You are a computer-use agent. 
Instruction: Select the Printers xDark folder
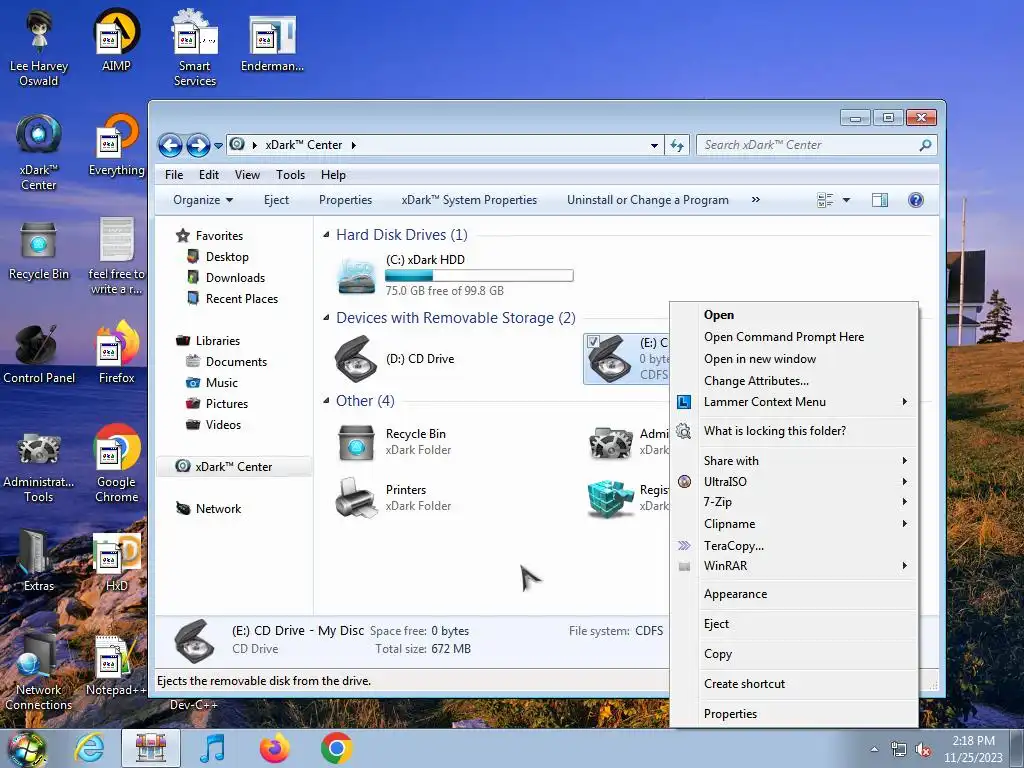pyautogui.click(x=393, y=498)
